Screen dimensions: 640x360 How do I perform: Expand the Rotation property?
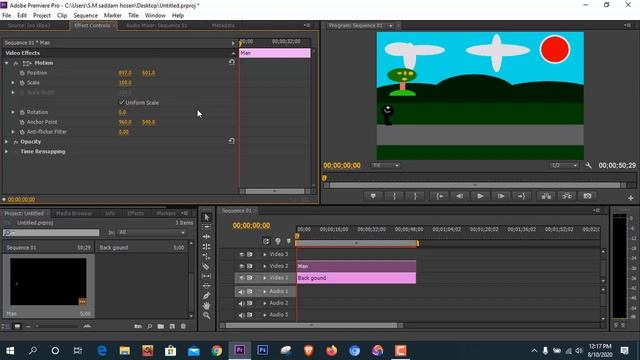click(13, 112)
